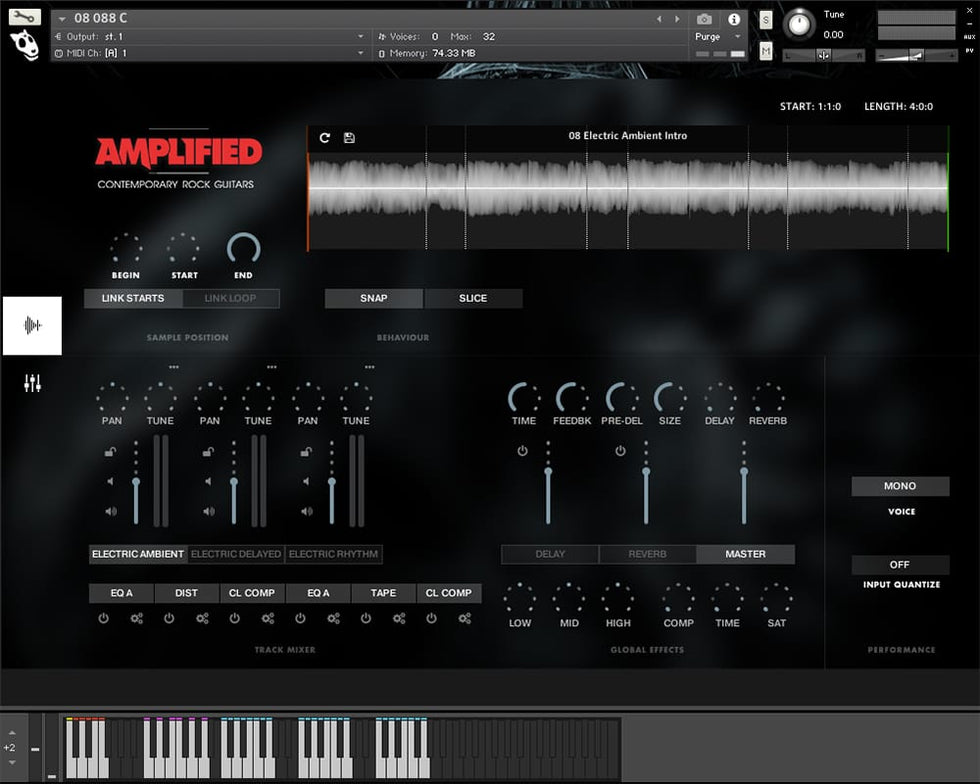Click the reload icon above the waveform
Image resolution: width=980 pixels, height=784 pixels.
325,138
